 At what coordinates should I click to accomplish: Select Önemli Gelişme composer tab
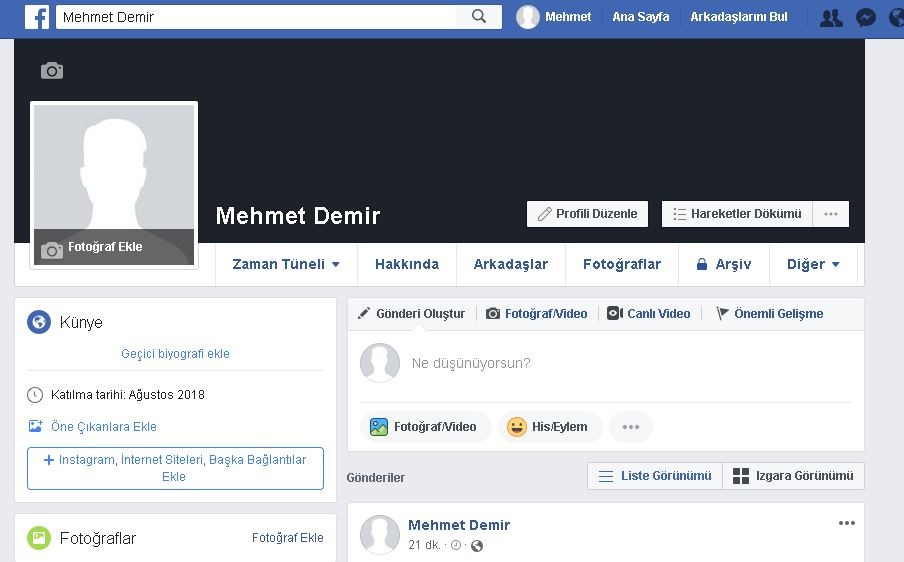coord(770,314)
